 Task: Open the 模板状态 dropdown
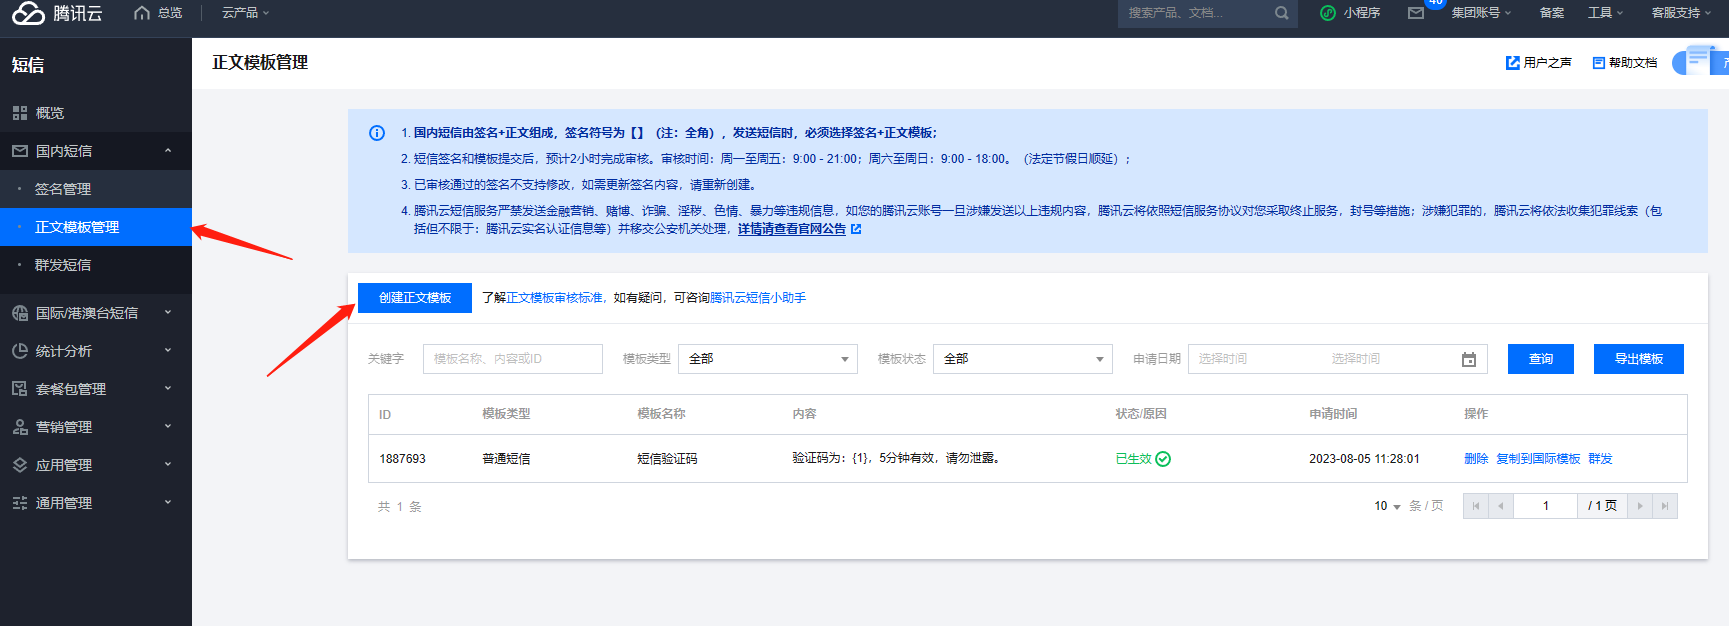click(1023, 359)
